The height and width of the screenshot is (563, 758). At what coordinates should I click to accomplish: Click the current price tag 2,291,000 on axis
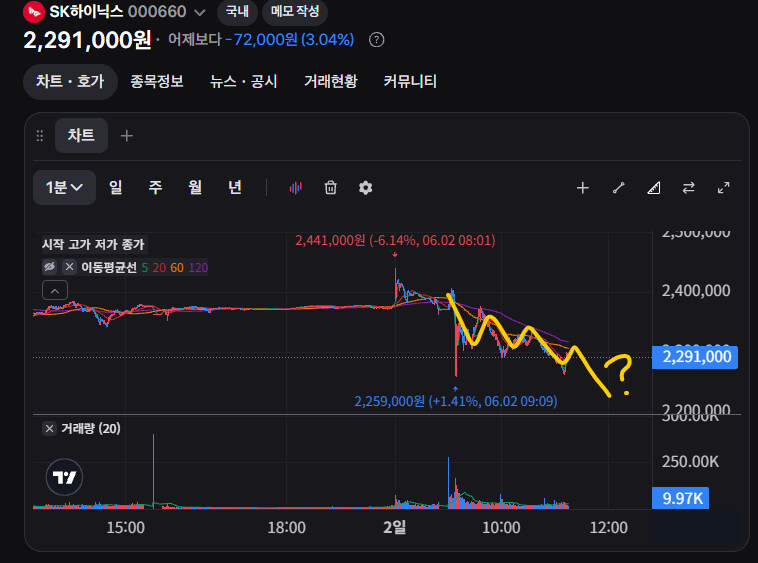(695, 357)
